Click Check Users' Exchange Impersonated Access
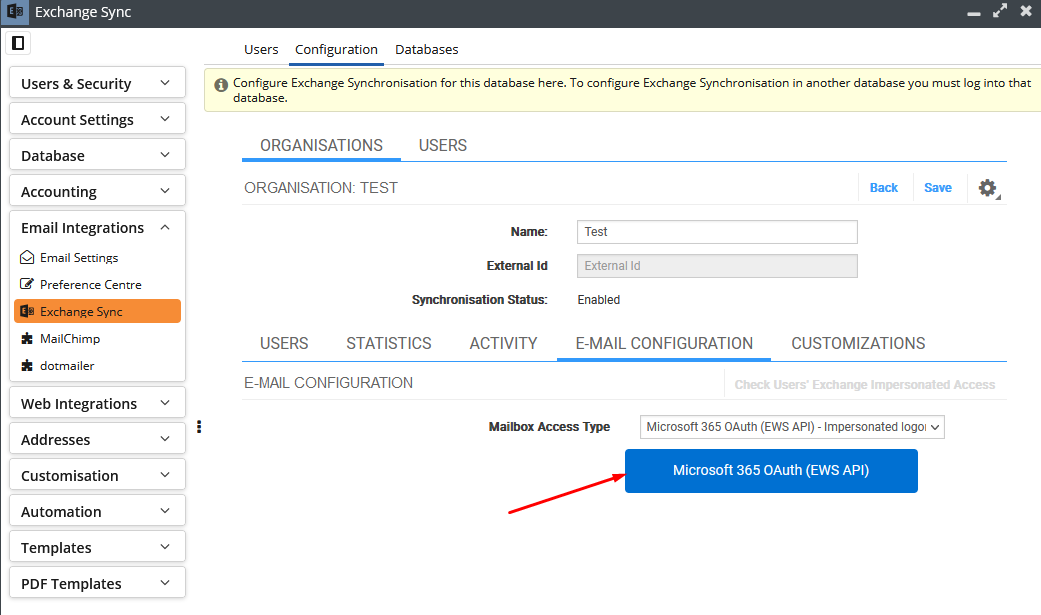Screen dimensions: 1041x615 pyautogui.click(x=864, y=385)
